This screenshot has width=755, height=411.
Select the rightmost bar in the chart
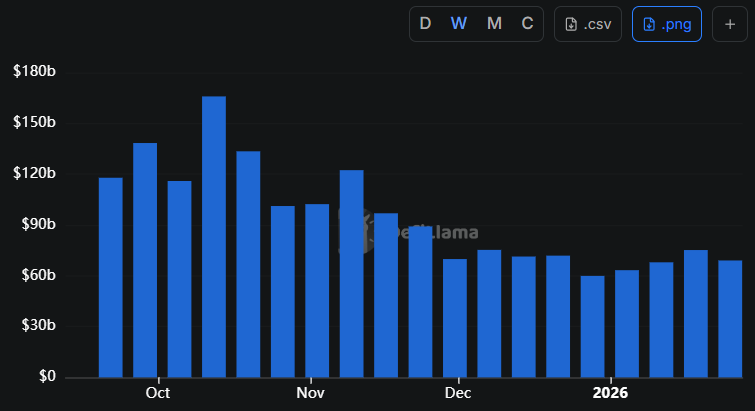coord(730,318)
